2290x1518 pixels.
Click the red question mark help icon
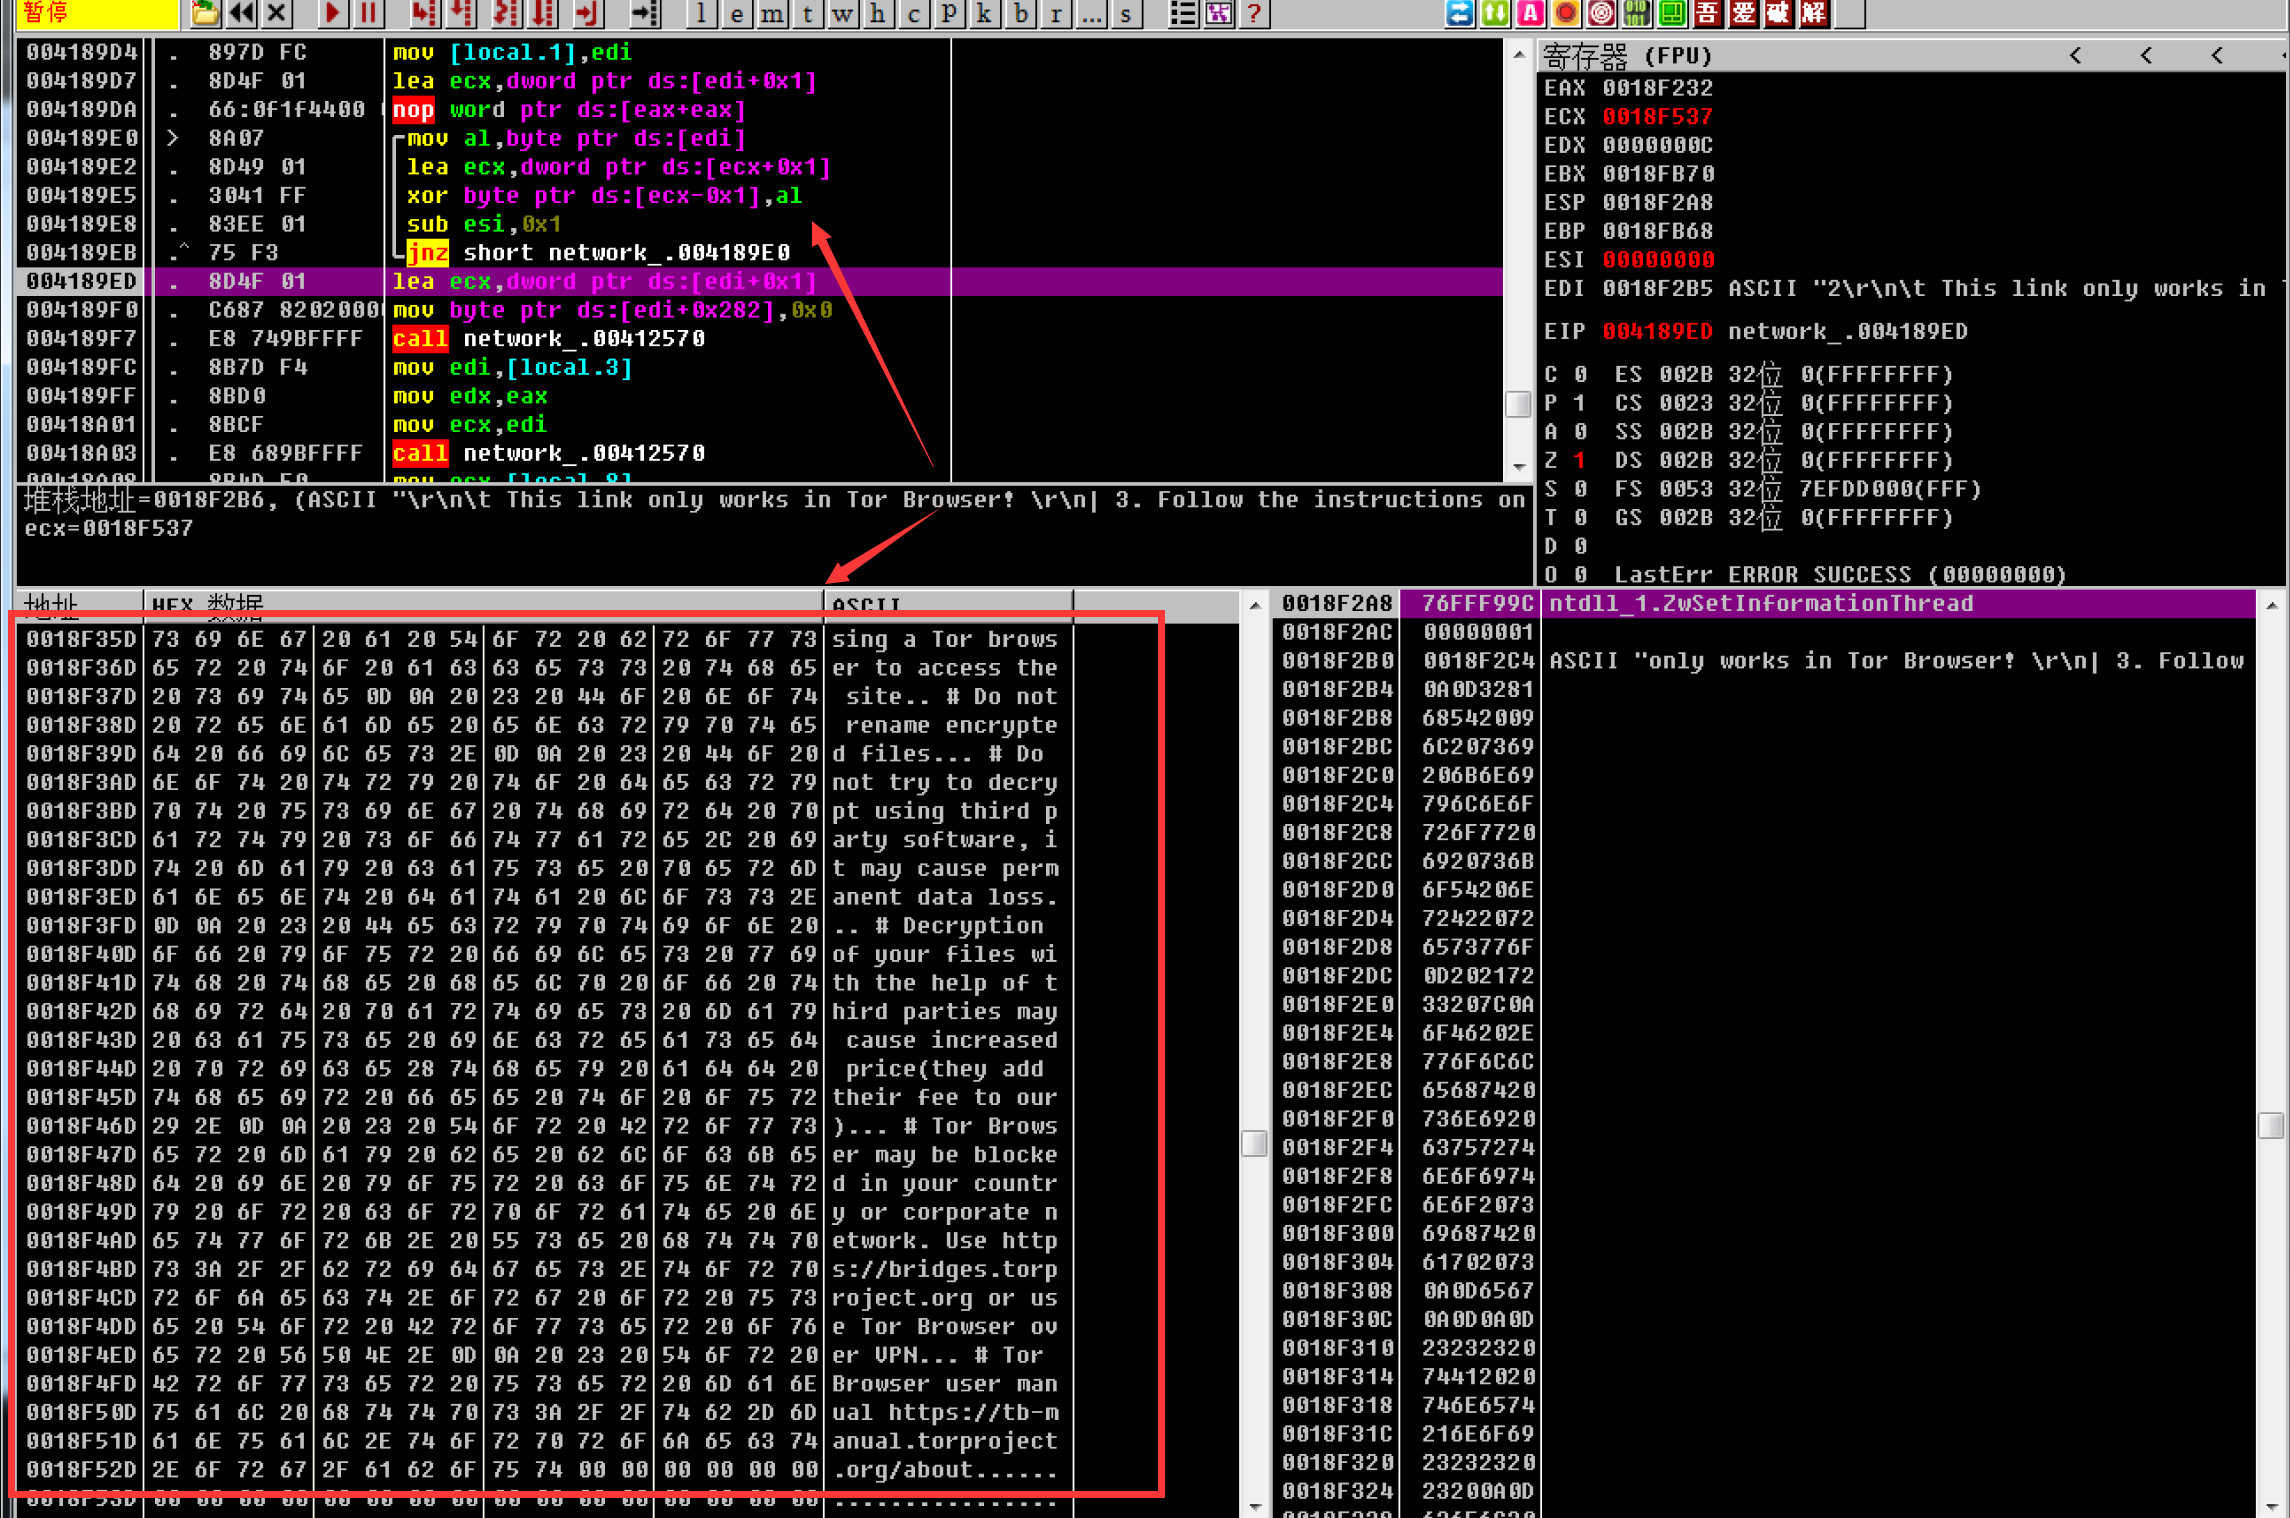pos(1254,13)
